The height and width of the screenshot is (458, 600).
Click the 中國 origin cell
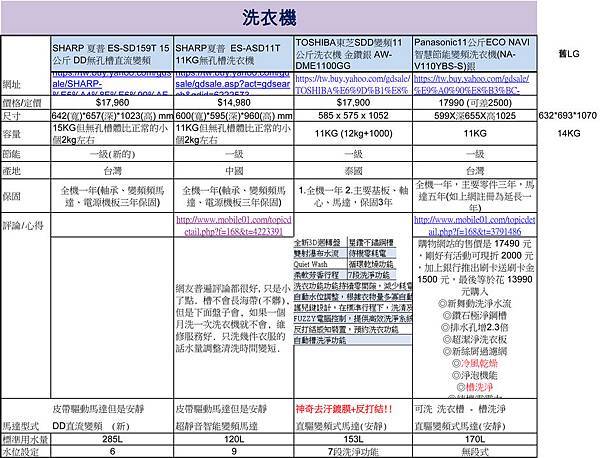coord(234,171)
